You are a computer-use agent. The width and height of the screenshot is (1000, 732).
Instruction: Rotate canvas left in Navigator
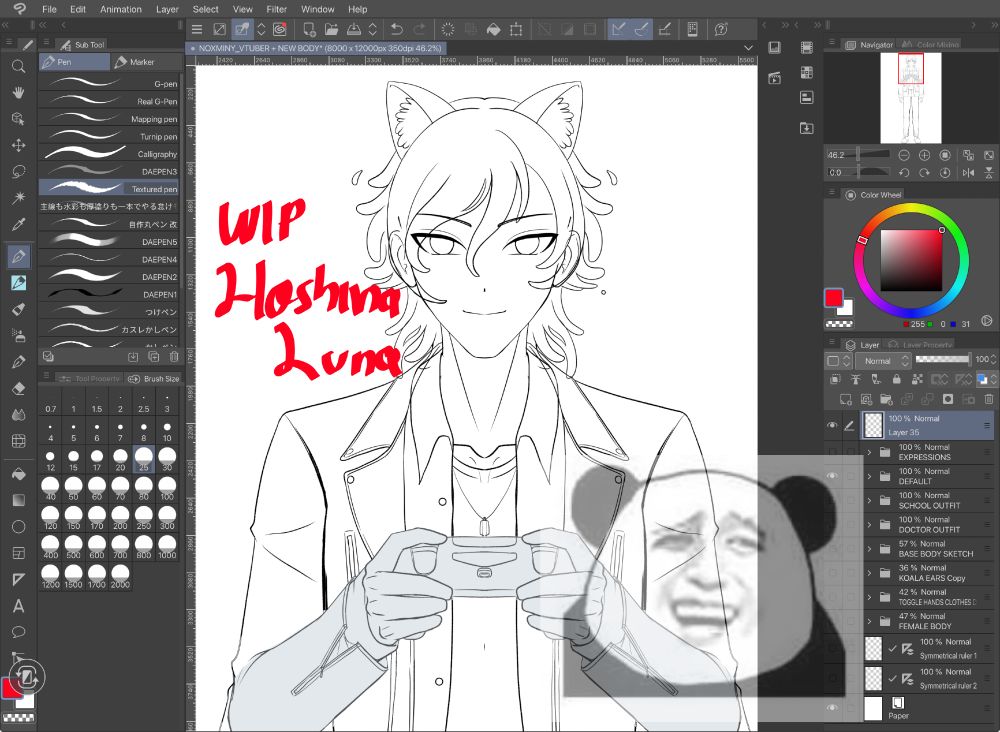pyautogui.click(x=904, y=172)
